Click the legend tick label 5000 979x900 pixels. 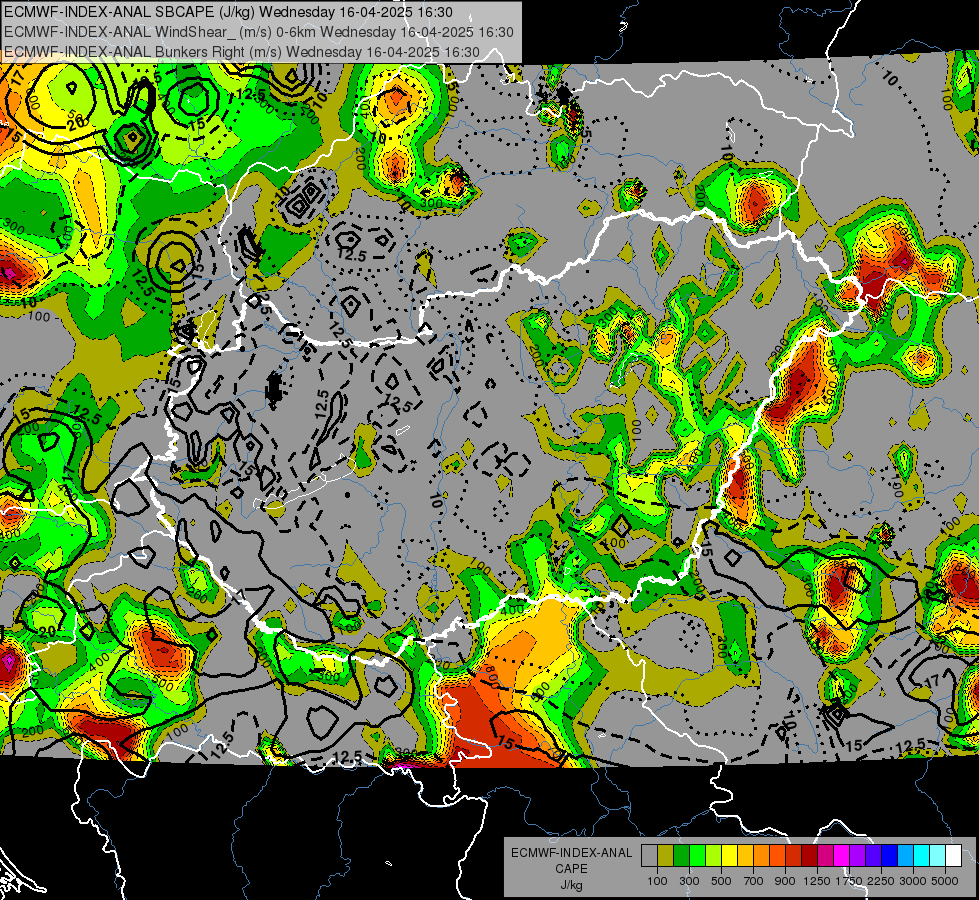pos(945,881)
